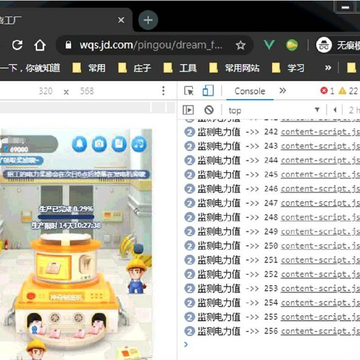Open the 学习 bookmark folder
Viewport: 360px width, 360px height.
[x=288, y=68]
